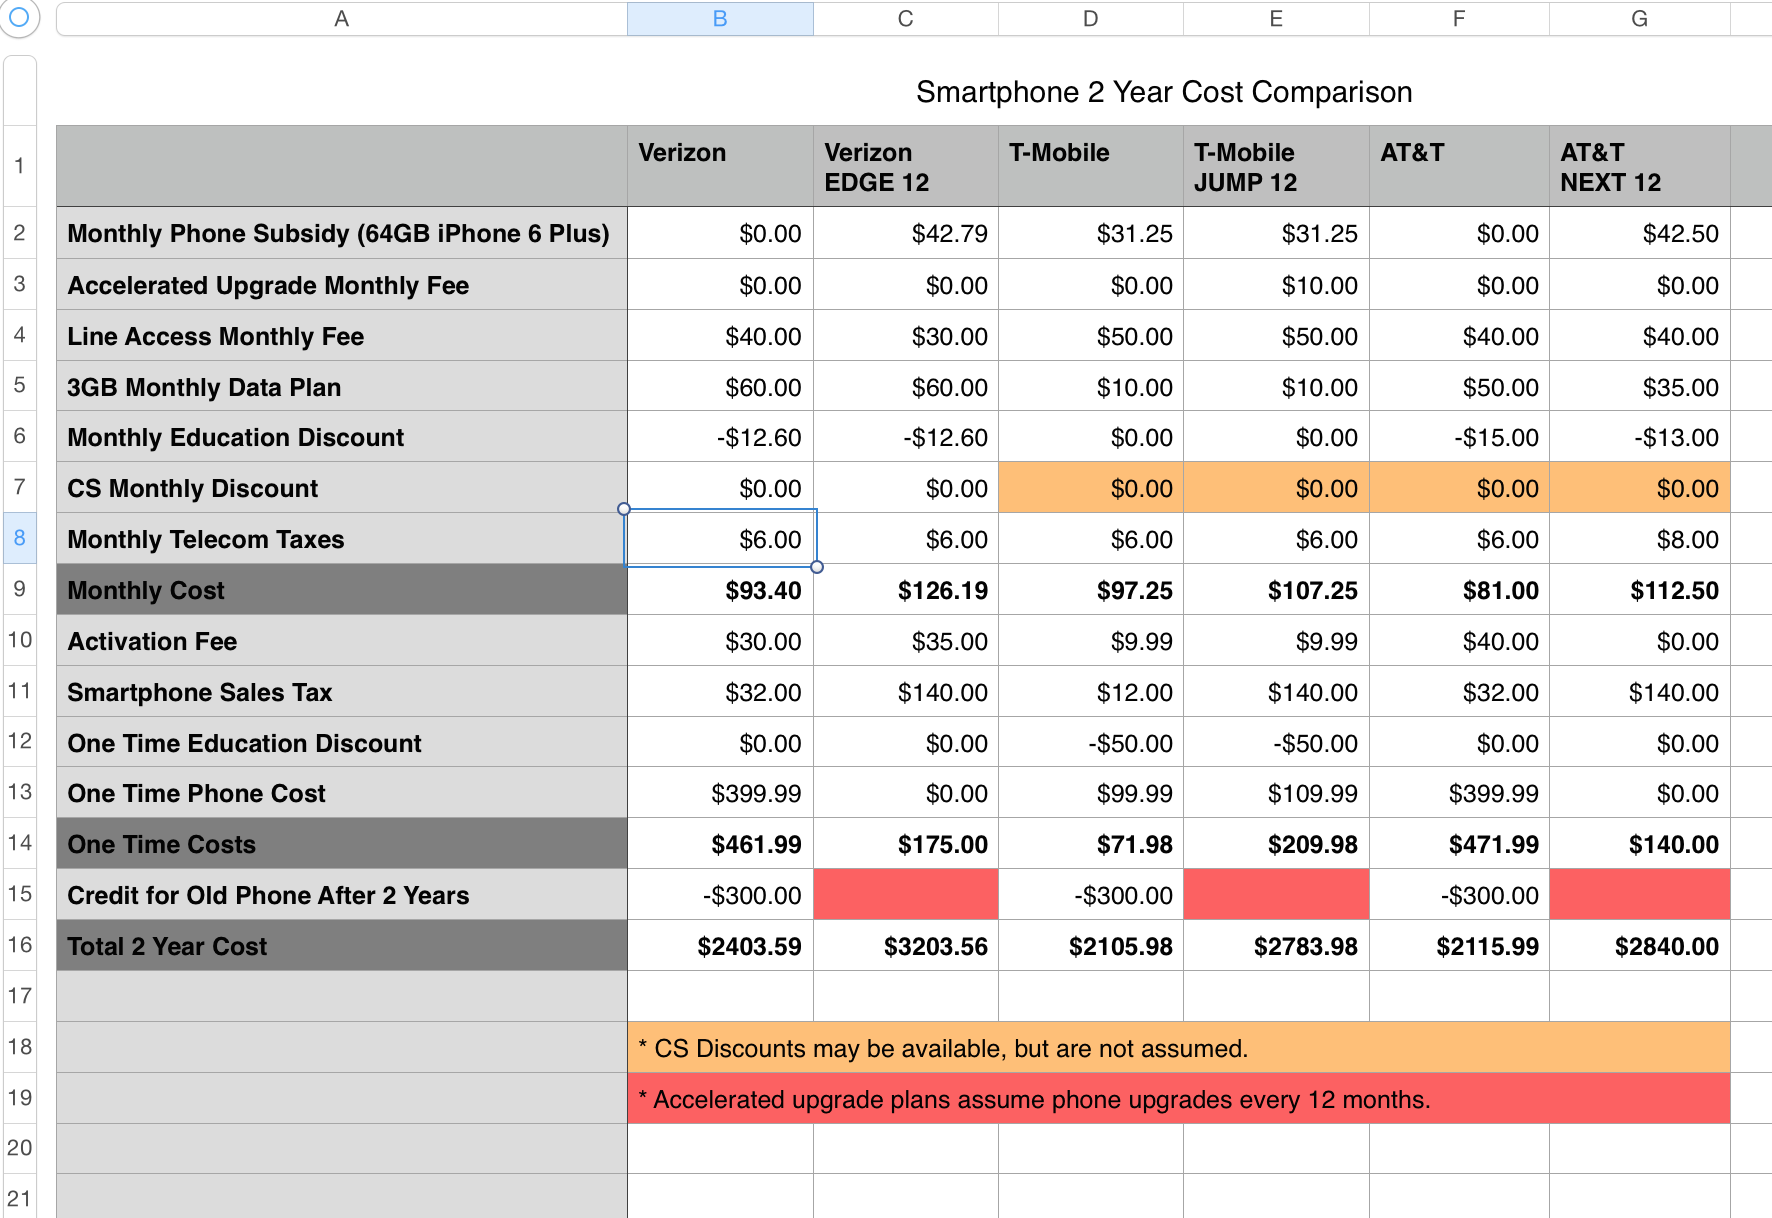Click the $8.00 telecom taxes cell
The image size is (1772, 1218).
(x=1640, y=539)
